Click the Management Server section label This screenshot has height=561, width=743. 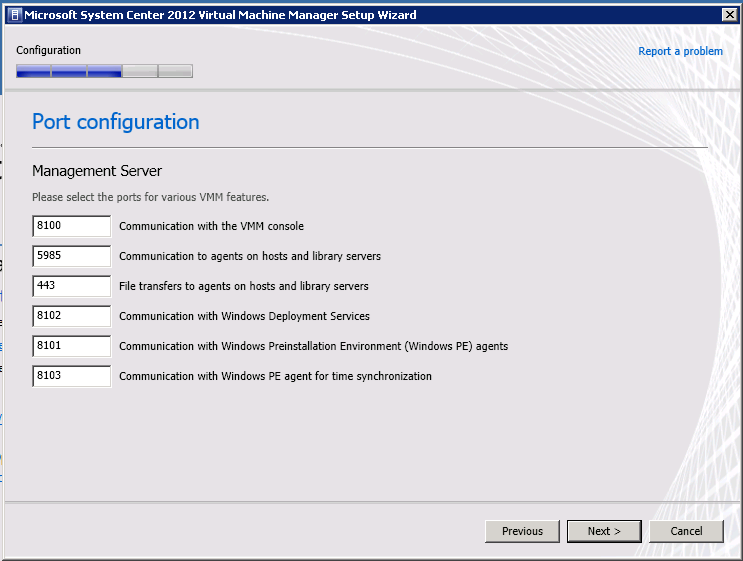coord(97,171)
